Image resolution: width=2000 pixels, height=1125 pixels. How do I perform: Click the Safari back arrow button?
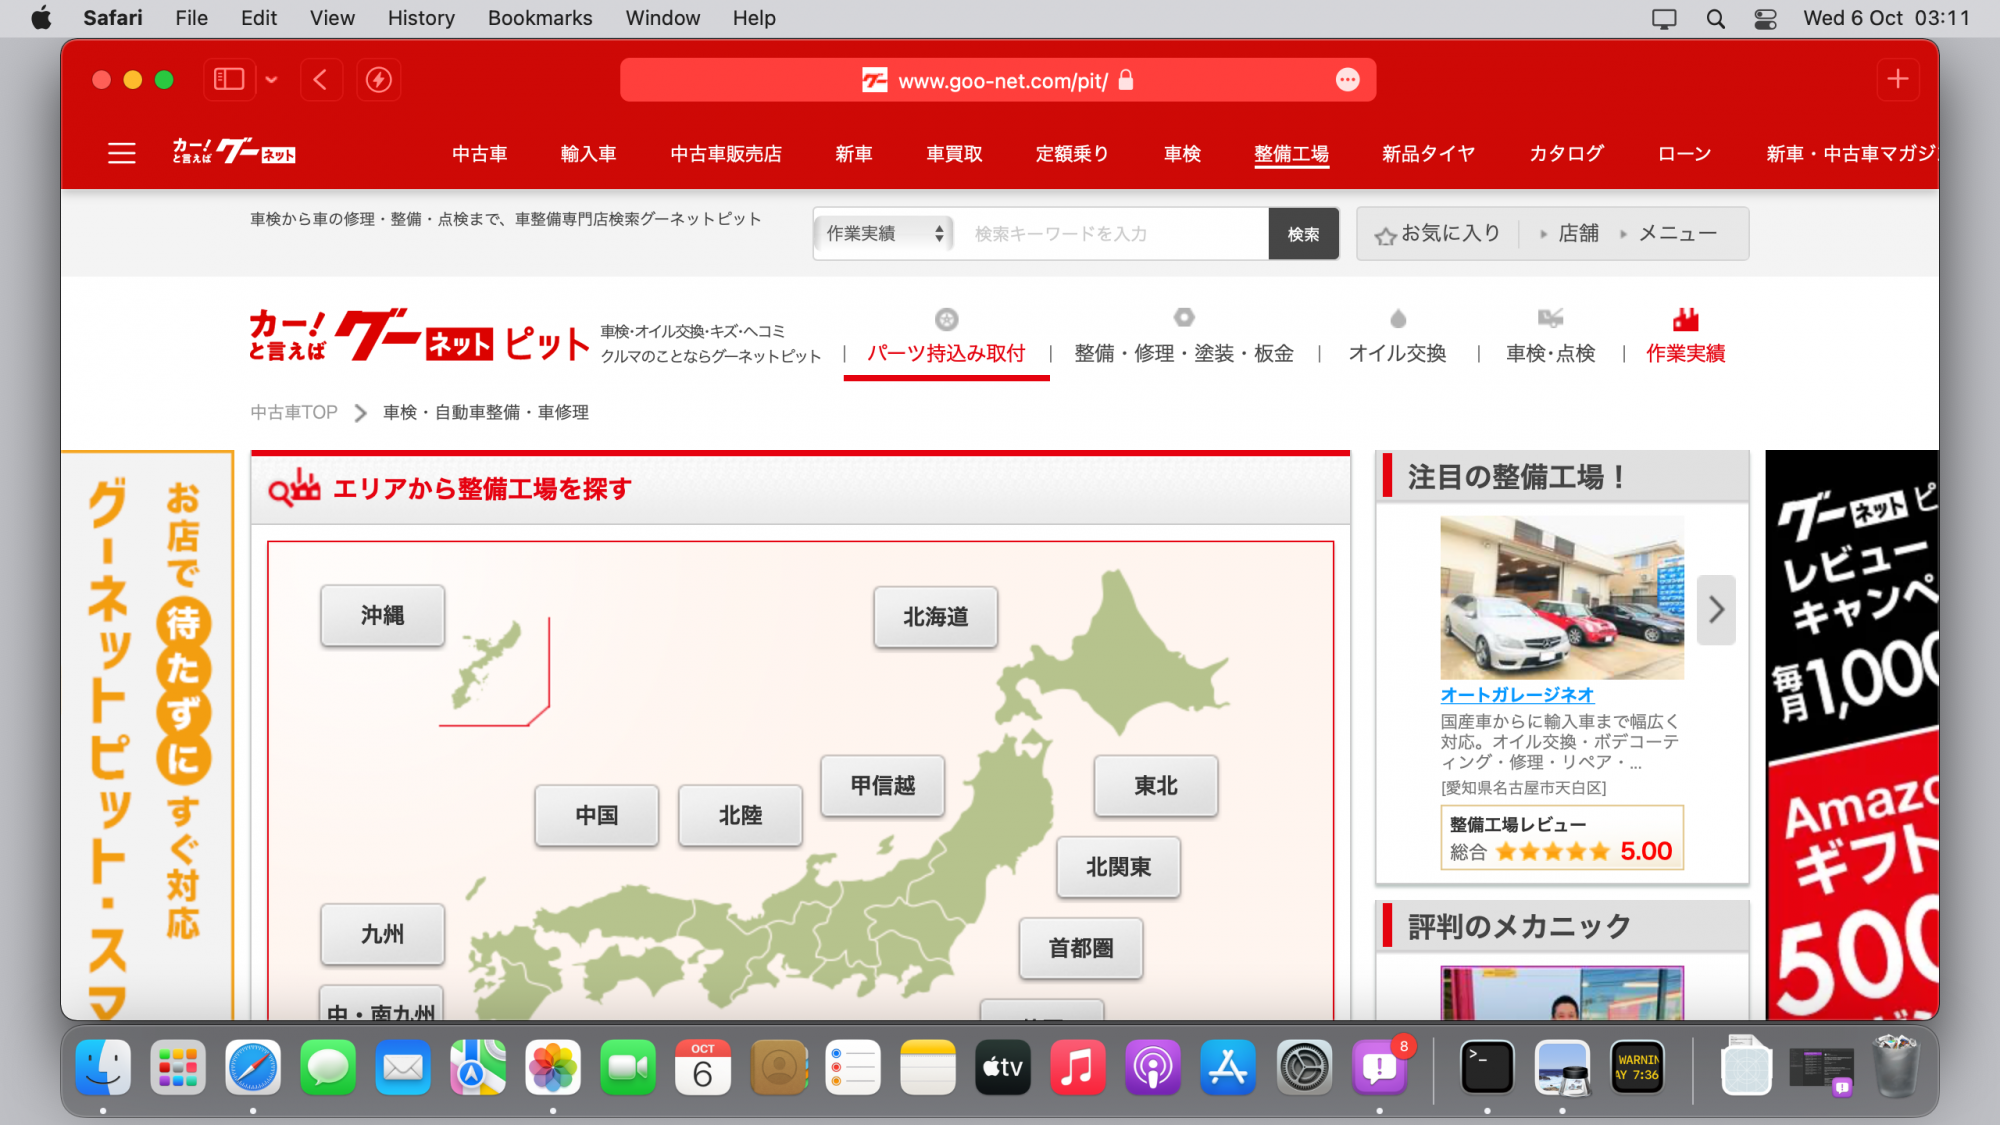pyautogui.click(x=320, y=79)
